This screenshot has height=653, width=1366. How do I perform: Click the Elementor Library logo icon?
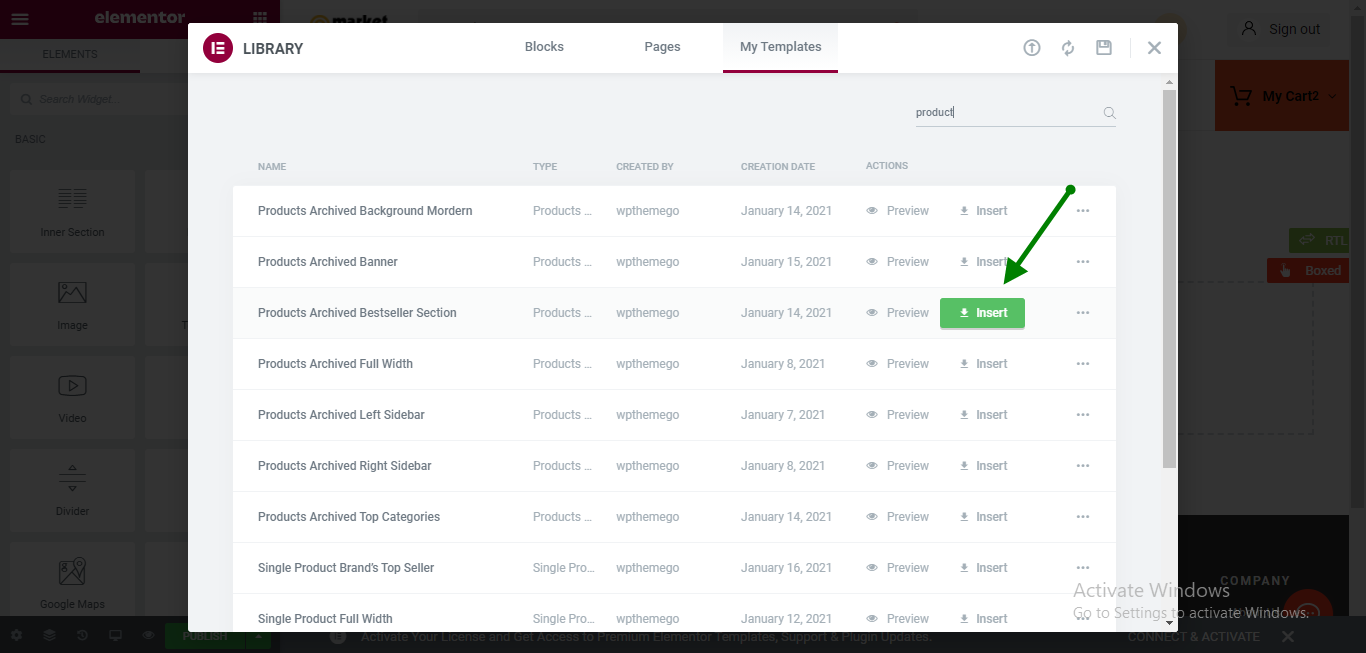[x=218, y=48]
